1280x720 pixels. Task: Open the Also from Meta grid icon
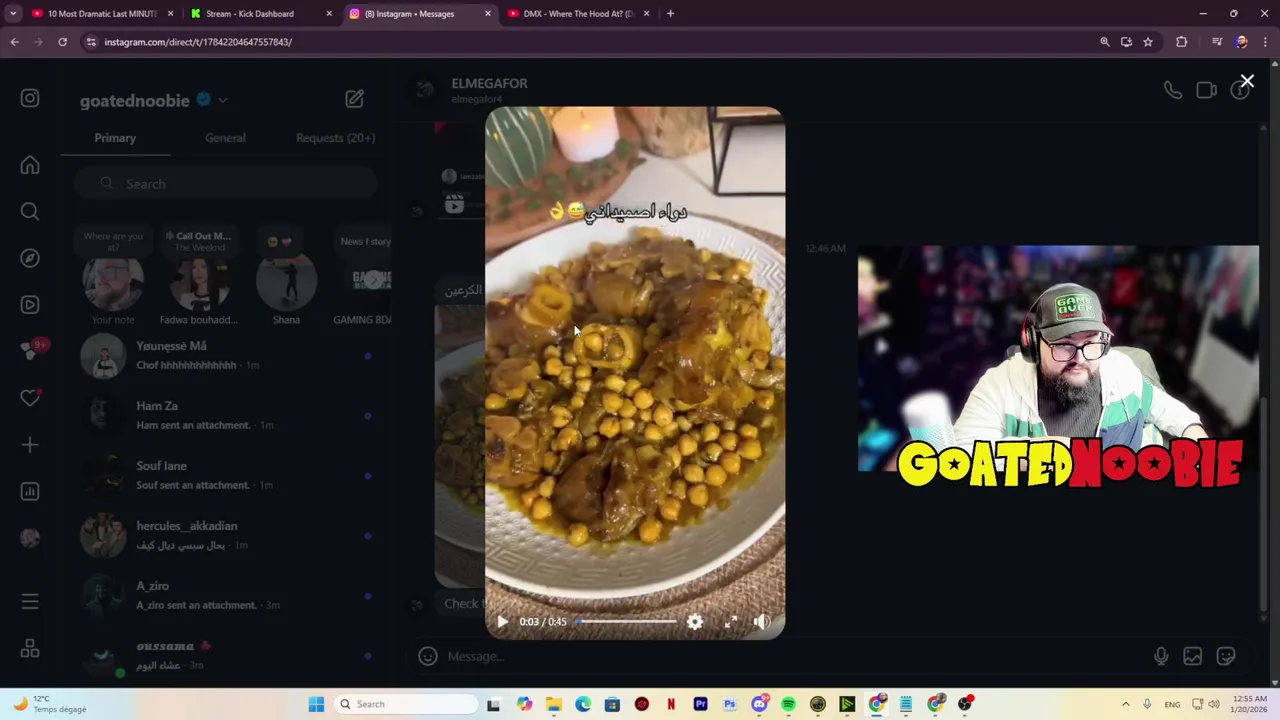(x=30, y=649)
